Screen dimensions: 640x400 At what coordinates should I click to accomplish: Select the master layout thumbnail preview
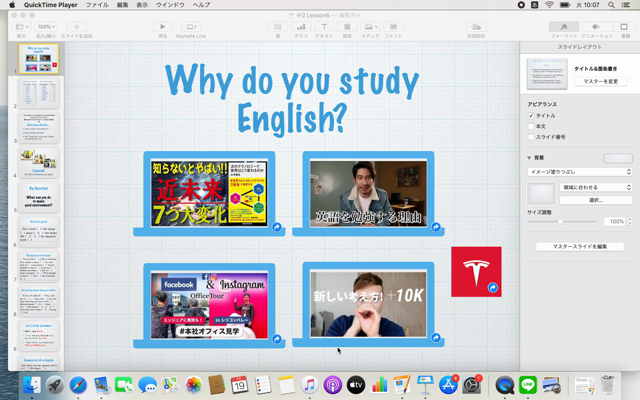(547, 74)
